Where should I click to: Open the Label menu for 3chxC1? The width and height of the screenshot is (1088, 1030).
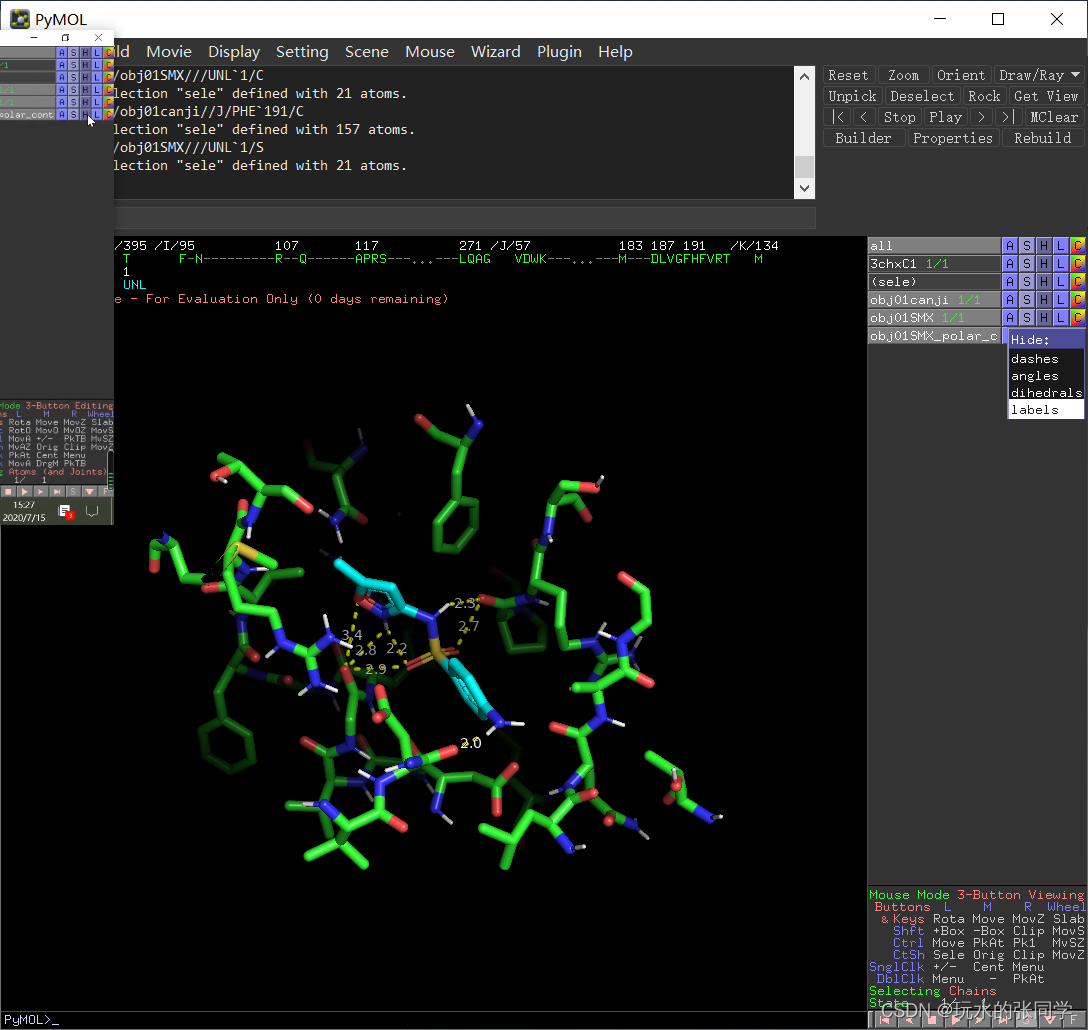click(1060, 264)
